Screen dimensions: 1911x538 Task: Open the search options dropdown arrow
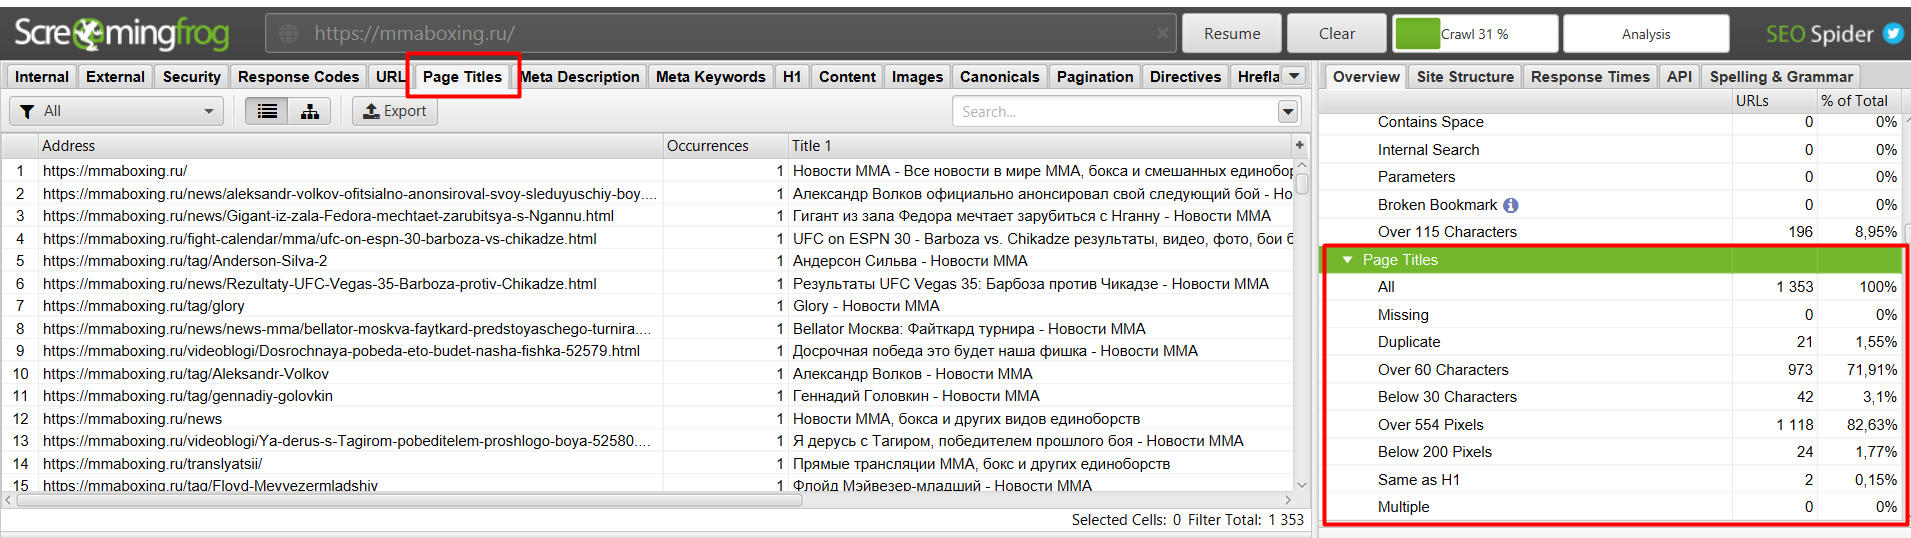[1288, 111]
